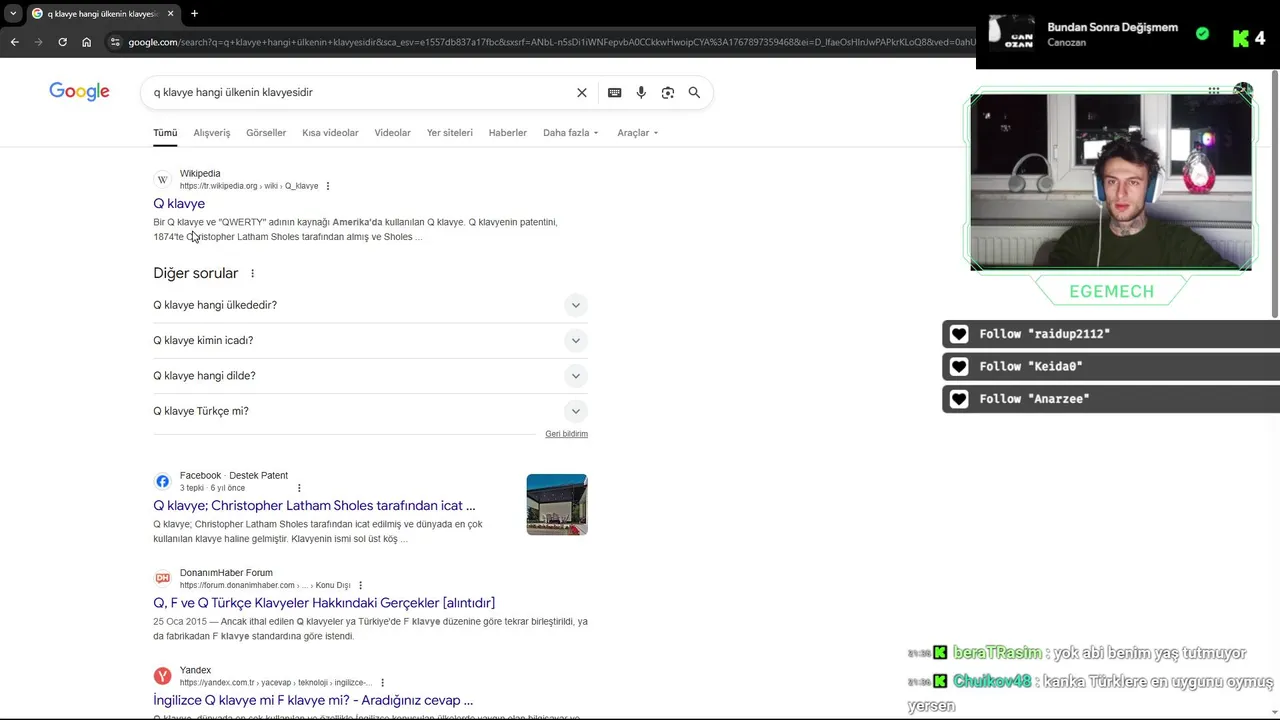
Task: Open 'İngilizce Q klavye mi F klavye mi?' link
Action: click(313, 700)
